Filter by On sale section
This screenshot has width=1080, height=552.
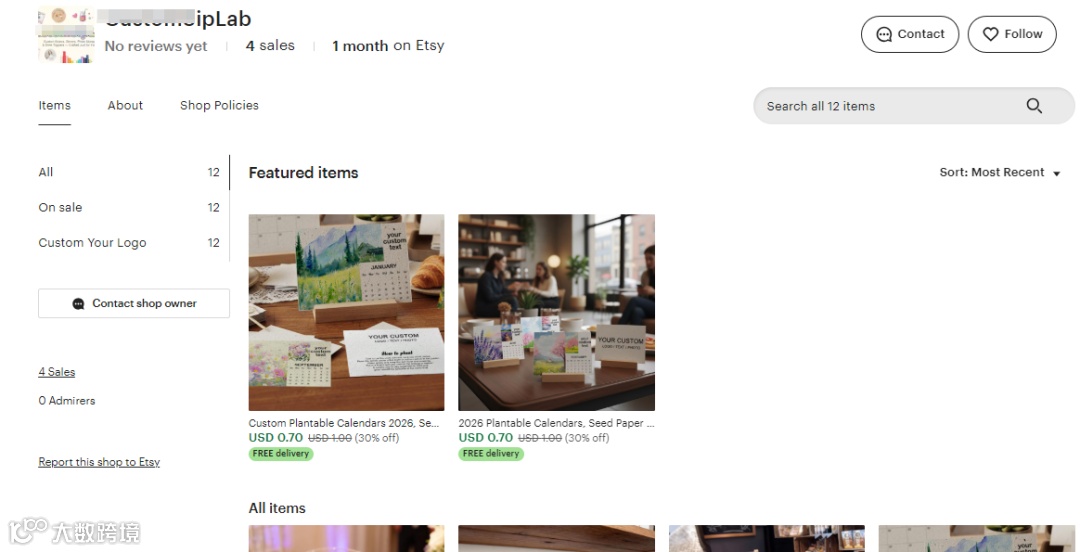(x=129, y=207)
